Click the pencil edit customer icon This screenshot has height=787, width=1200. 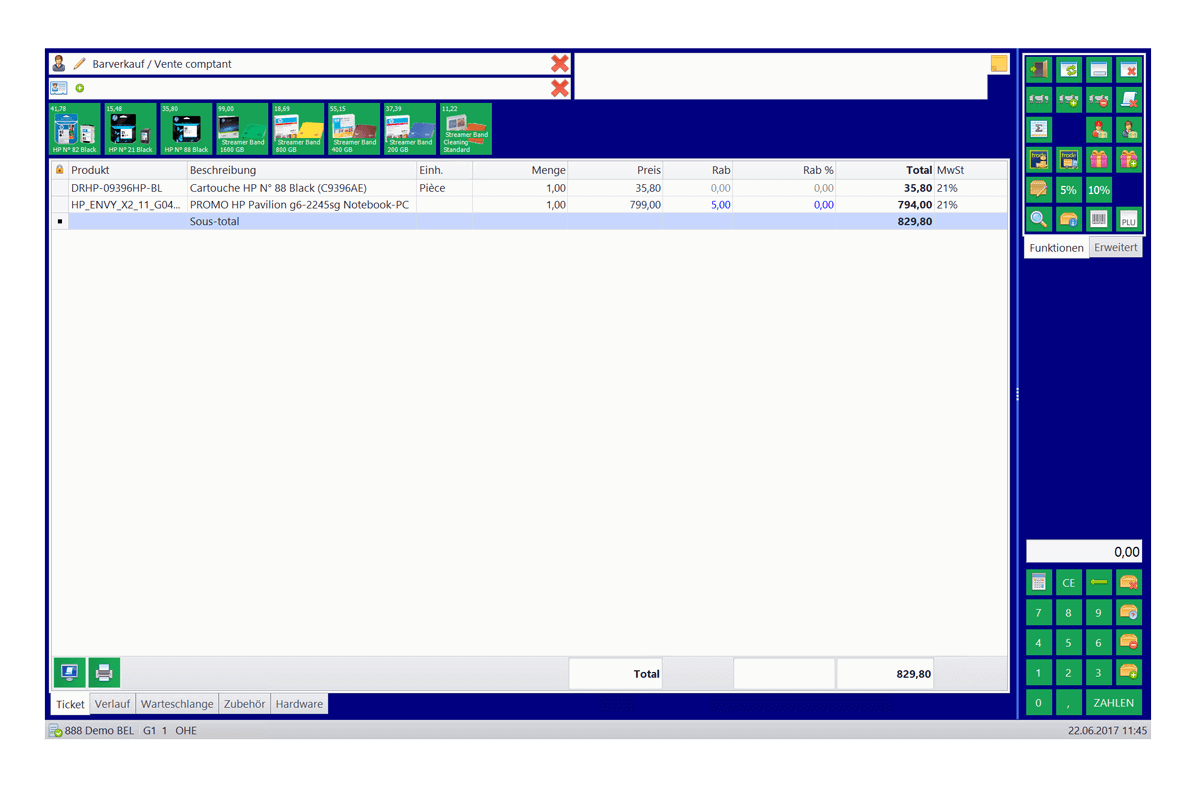[80, 64]
